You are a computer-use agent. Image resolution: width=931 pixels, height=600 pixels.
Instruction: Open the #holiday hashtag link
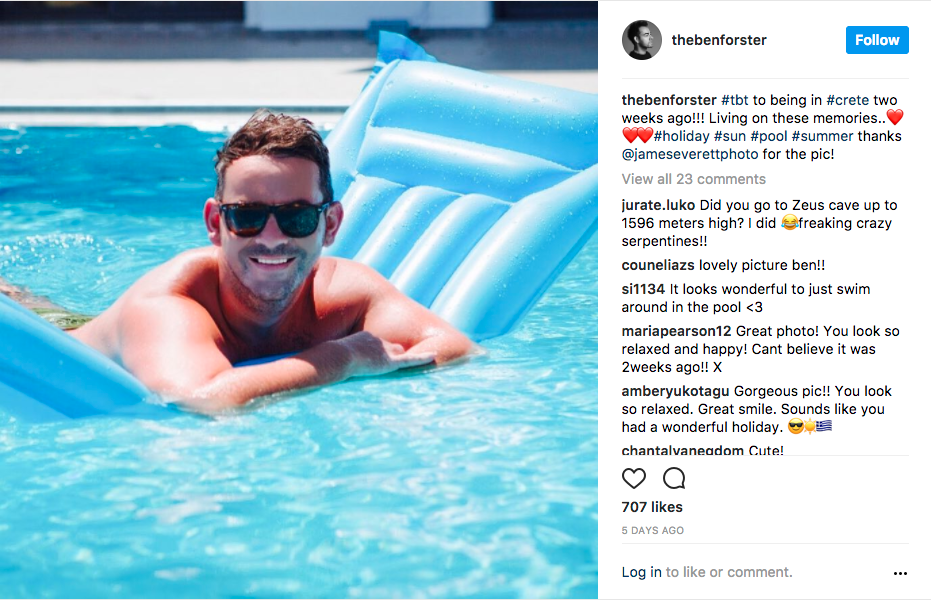click(682, 136)
